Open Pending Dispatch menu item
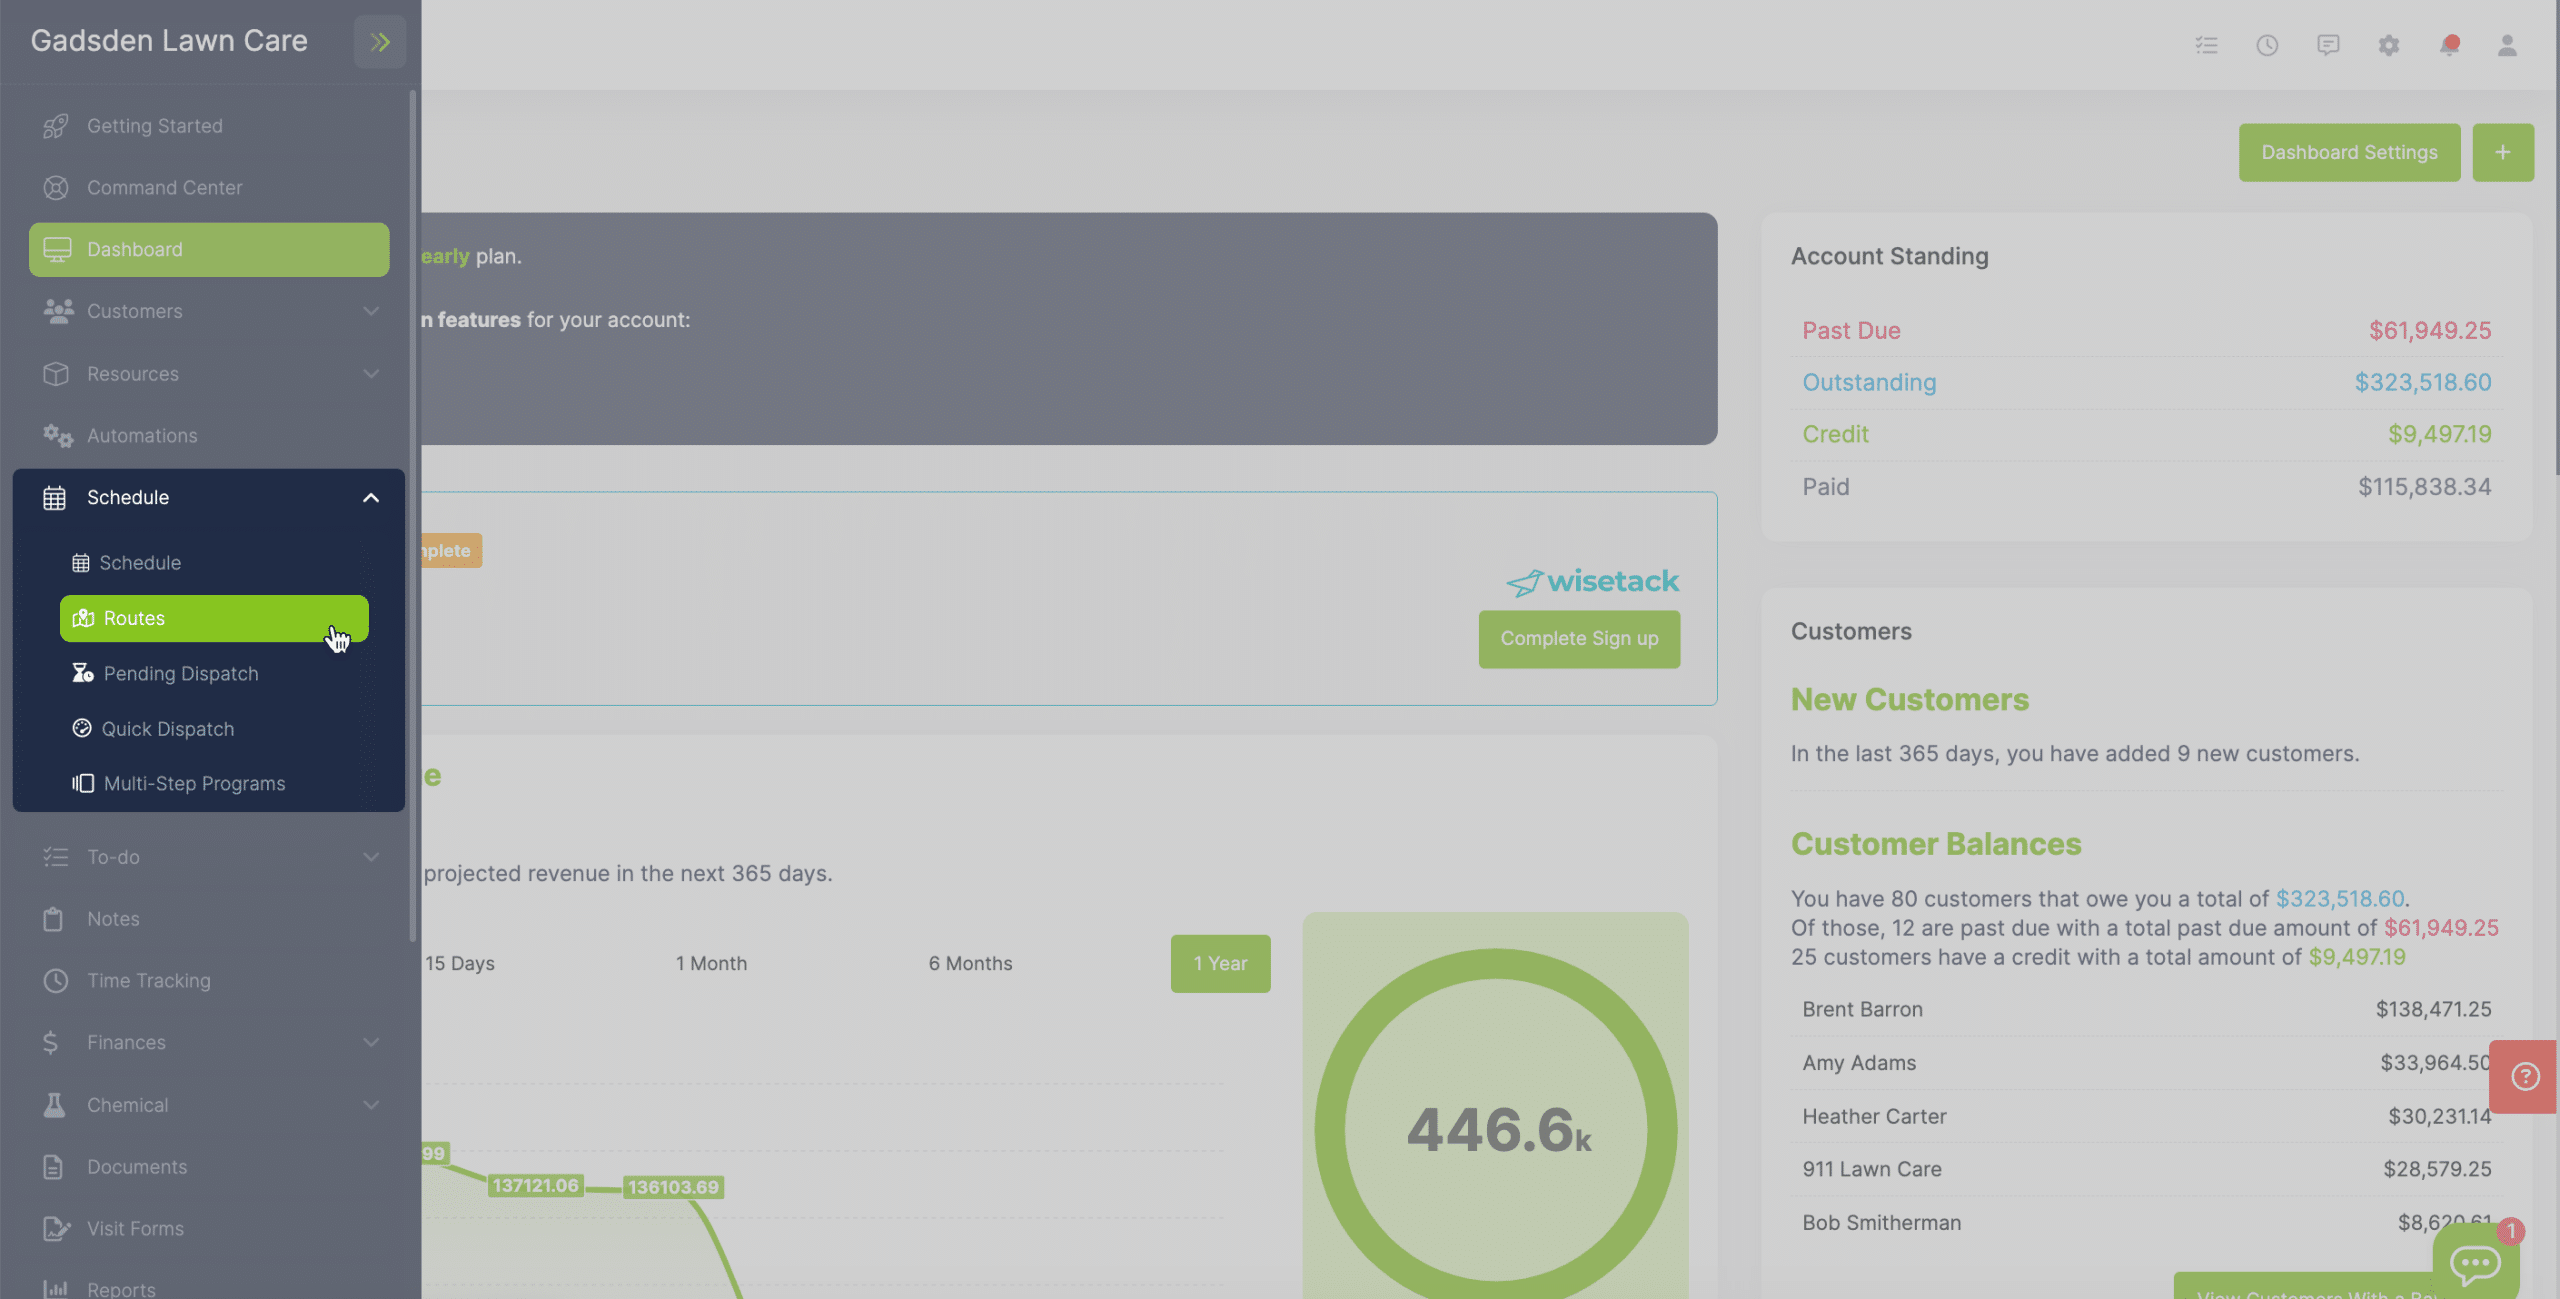Image resolution: width=2560 pixels, height=1299 pixels. click(214, 674)
